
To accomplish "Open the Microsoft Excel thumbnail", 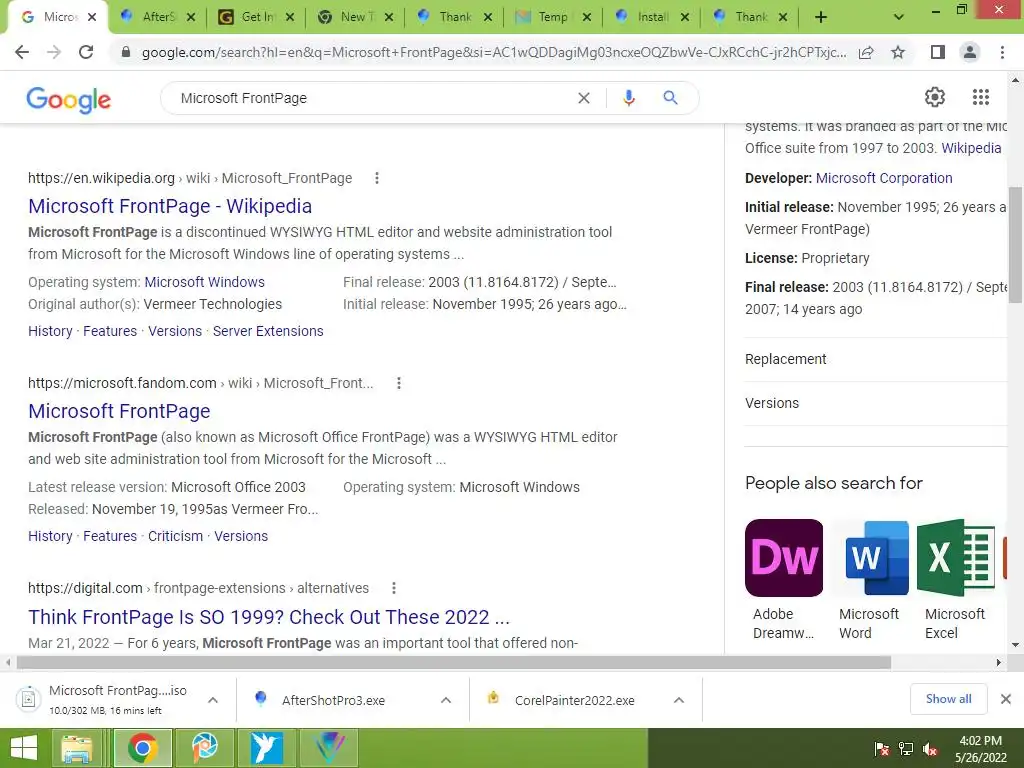I will [x=956, y=558].
